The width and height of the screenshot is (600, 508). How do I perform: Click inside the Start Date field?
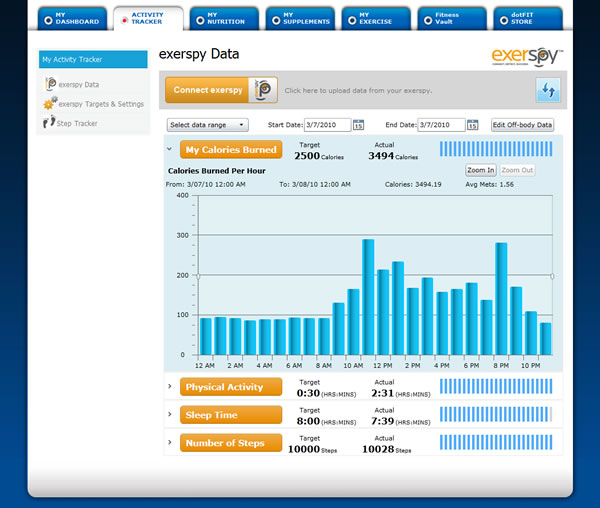326,125
